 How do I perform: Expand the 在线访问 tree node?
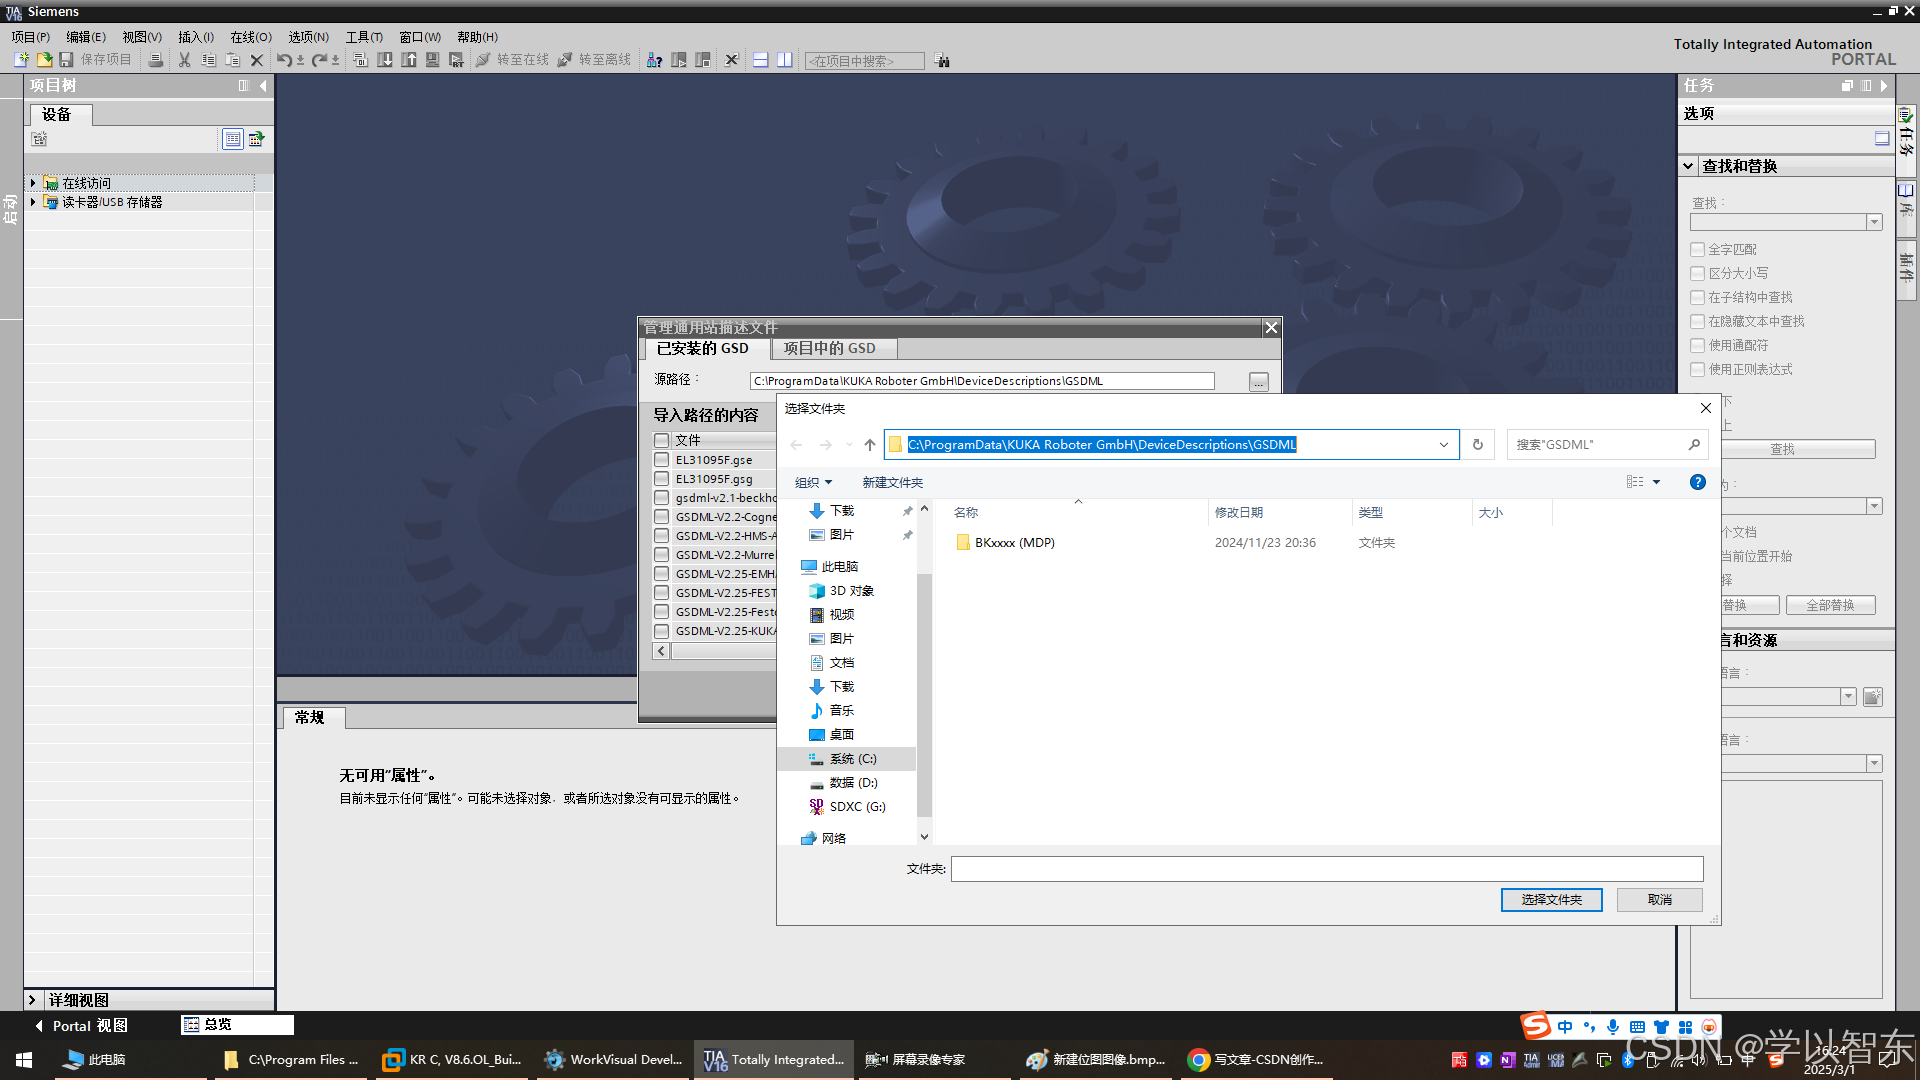pyautogui.click(x=33, y=183)
